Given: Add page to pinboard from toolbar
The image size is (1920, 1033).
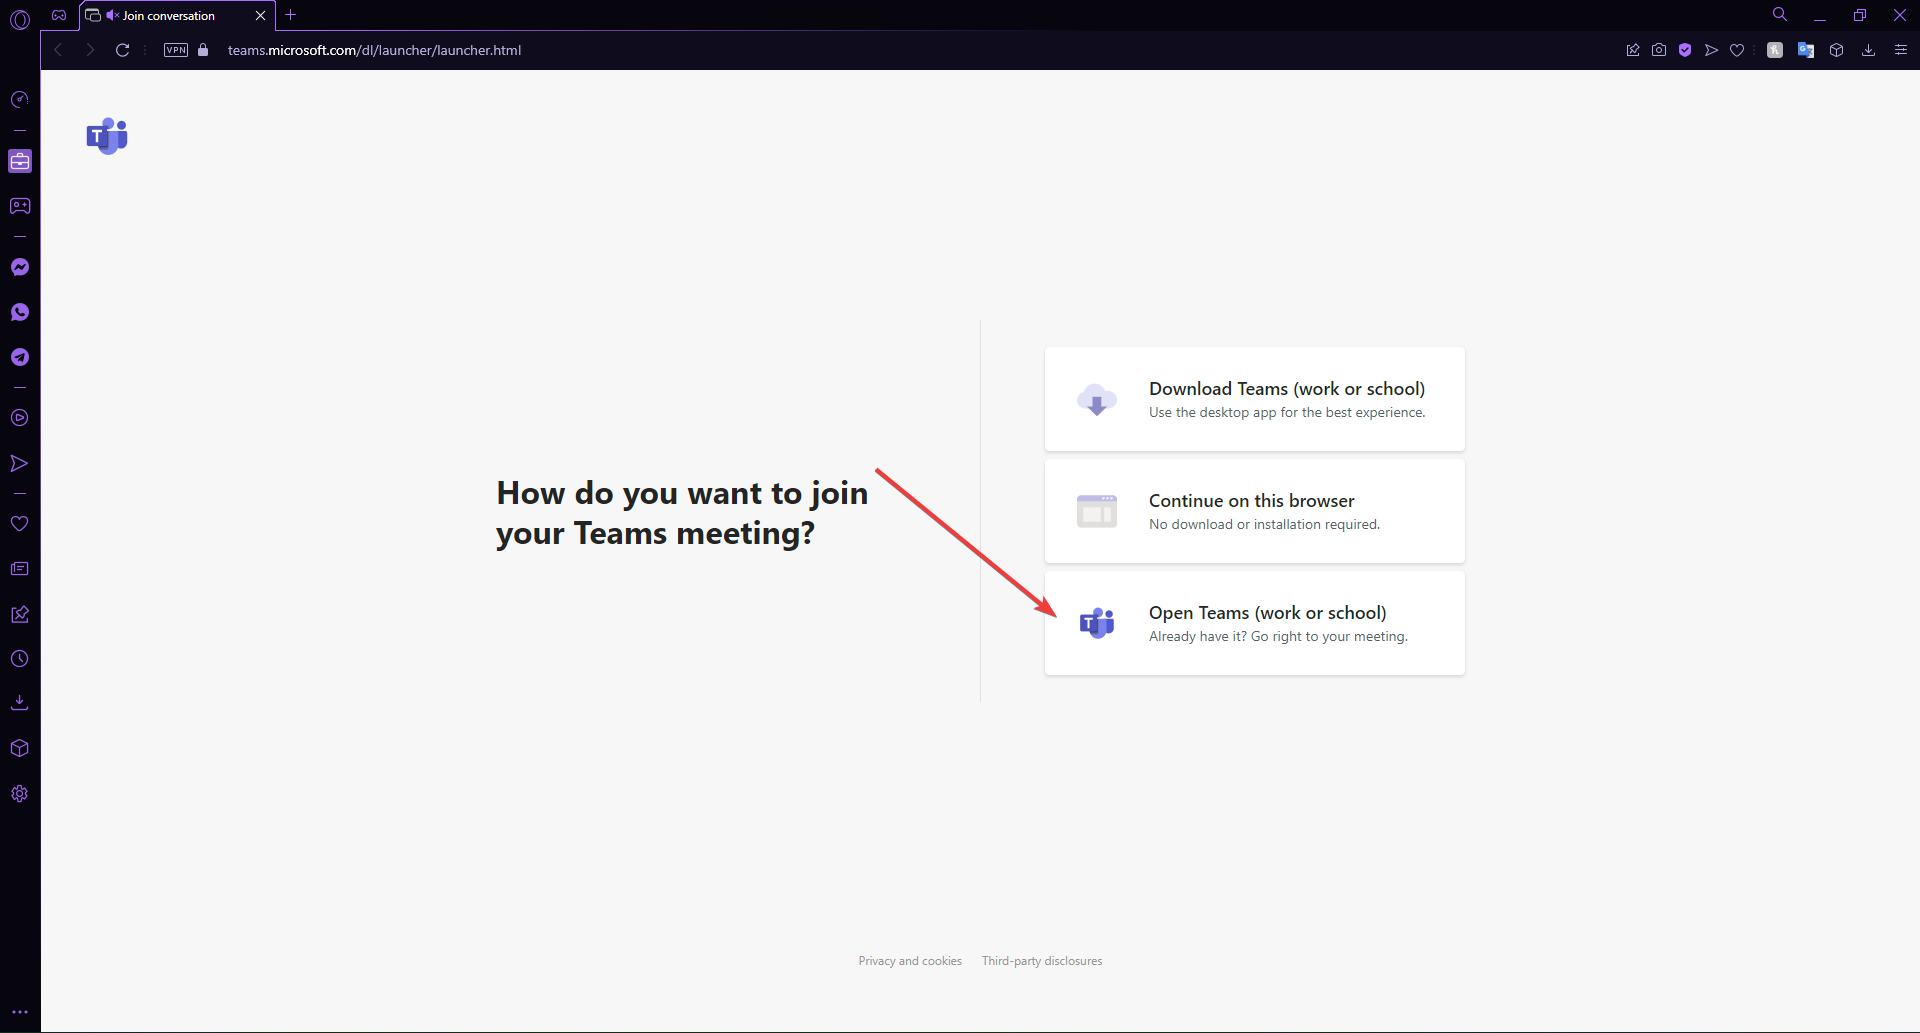Looking at the screenshot, I should (1633, 50).
